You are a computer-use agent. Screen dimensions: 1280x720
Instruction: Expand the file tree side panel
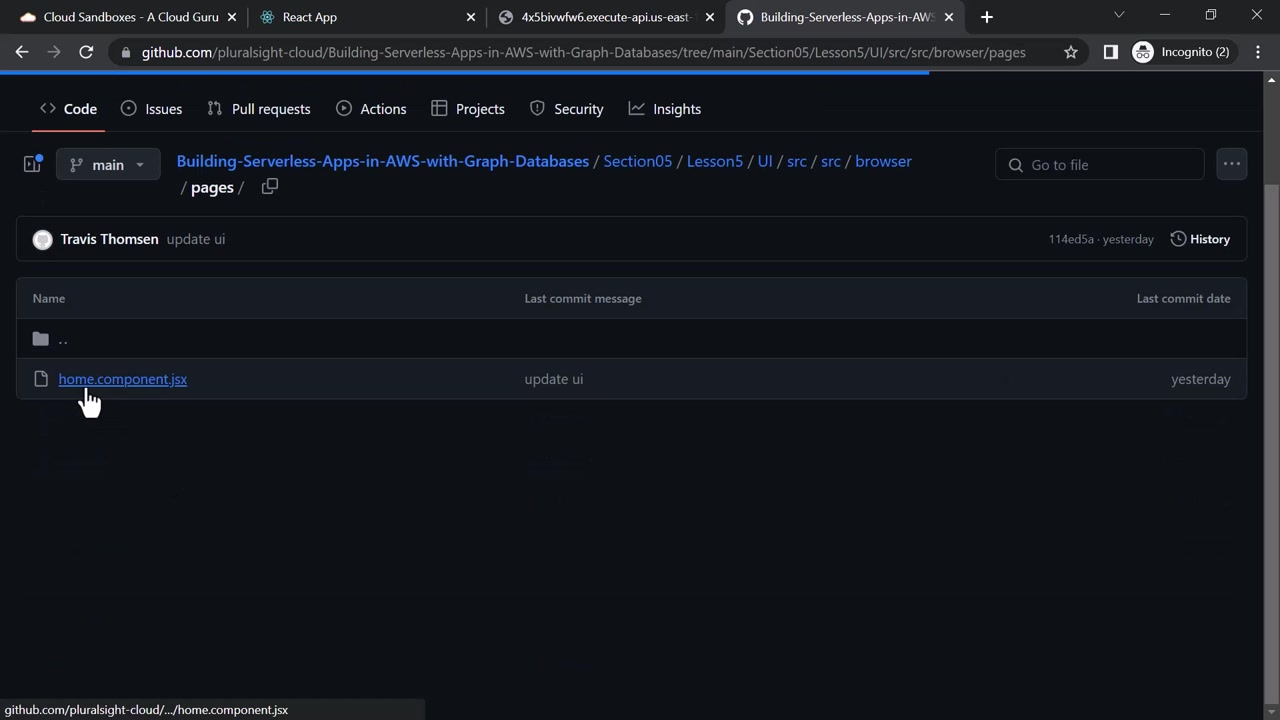(x=32, y=164)
